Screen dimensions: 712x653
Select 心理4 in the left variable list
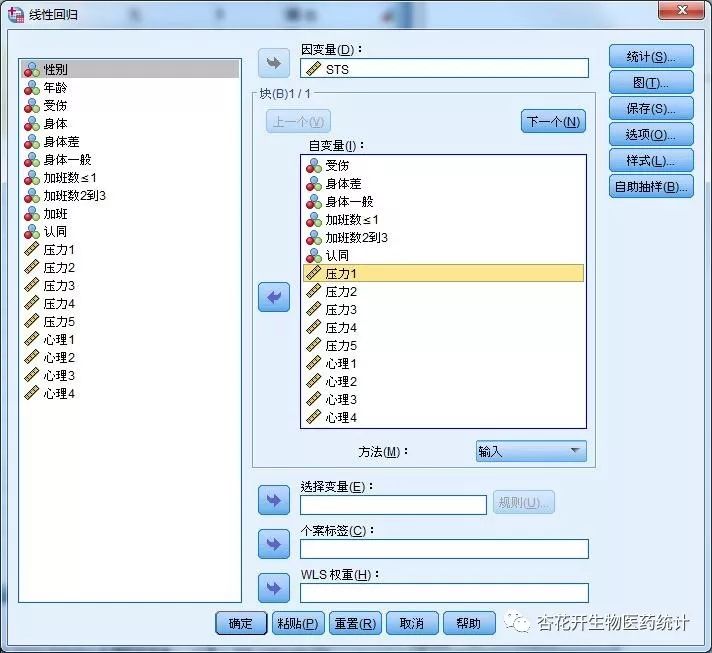(130, 393)
